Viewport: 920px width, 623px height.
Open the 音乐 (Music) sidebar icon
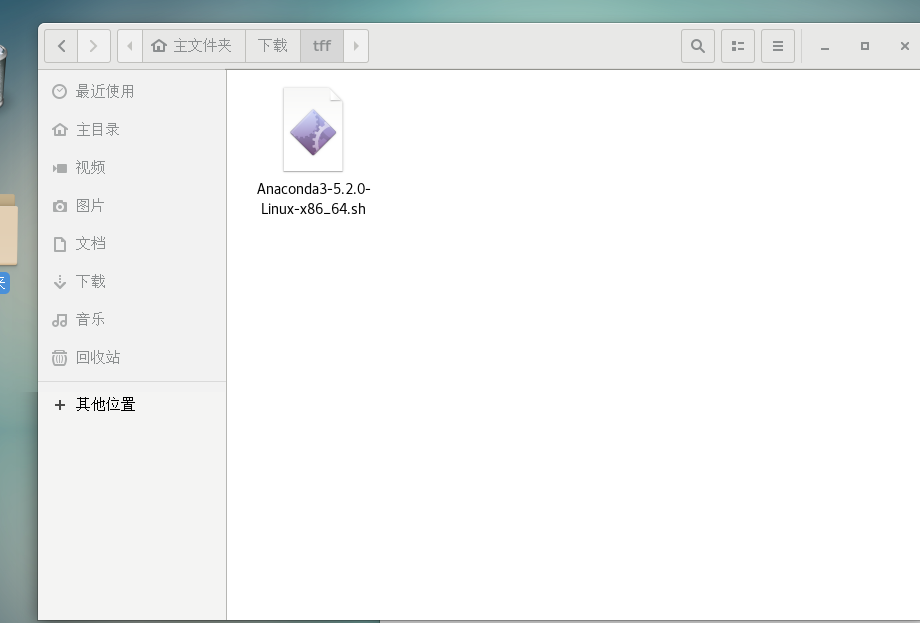coord(60,319)
